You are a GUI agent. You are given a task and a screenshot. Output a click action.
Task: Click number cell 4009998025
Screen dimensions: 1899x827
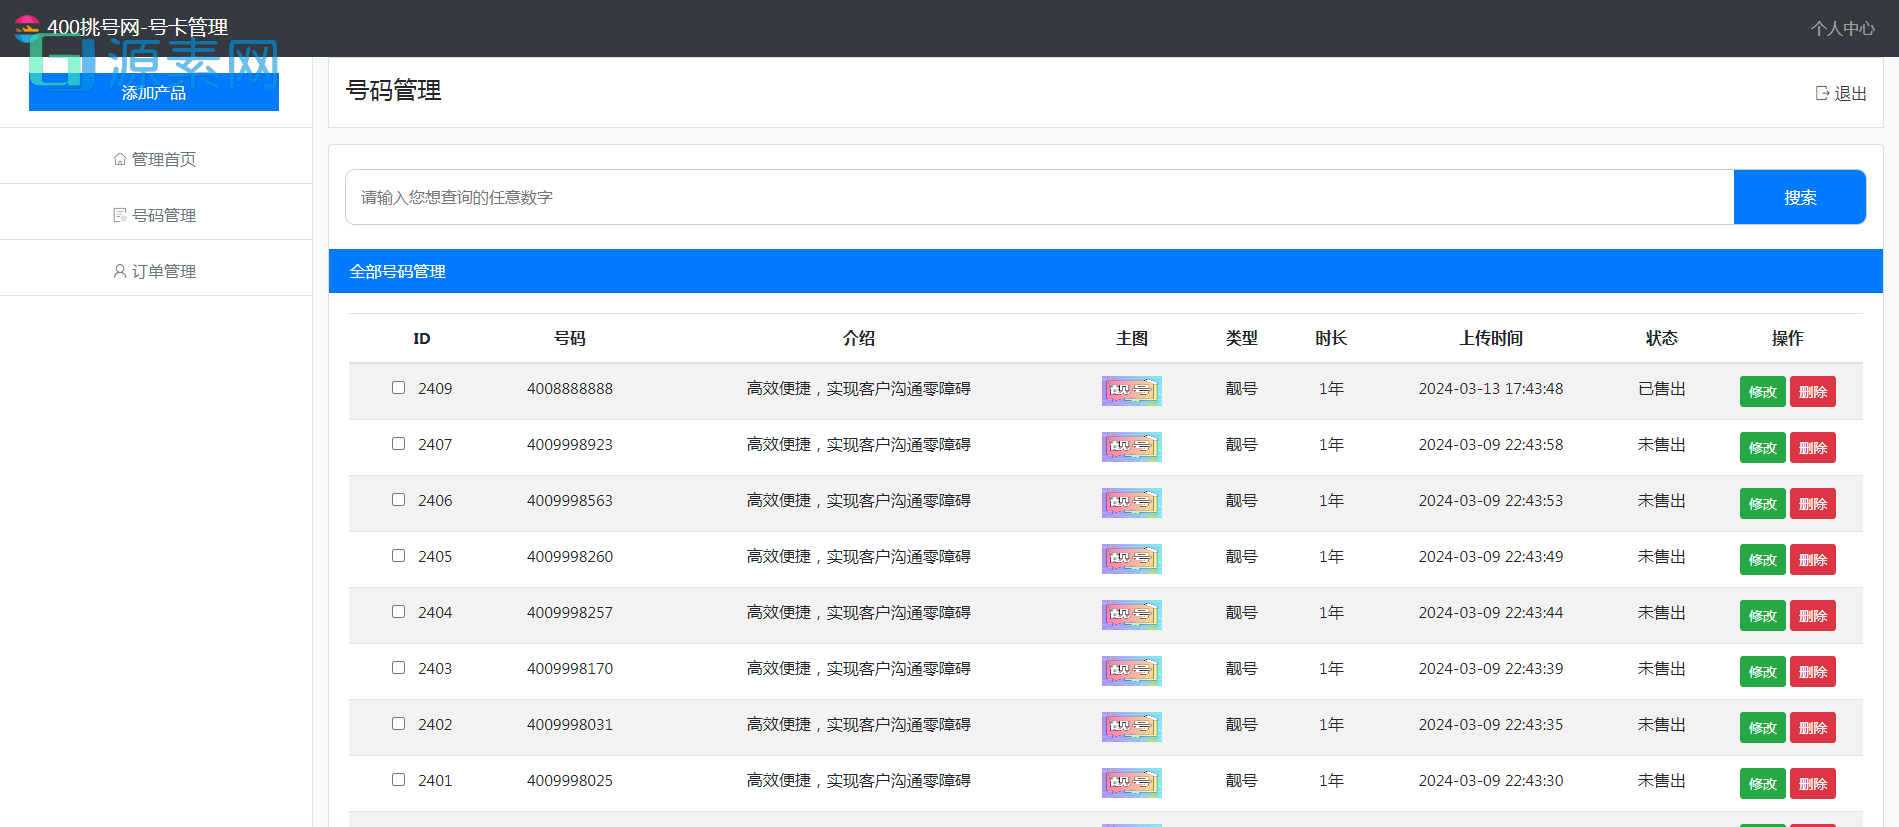pos(570,780)
